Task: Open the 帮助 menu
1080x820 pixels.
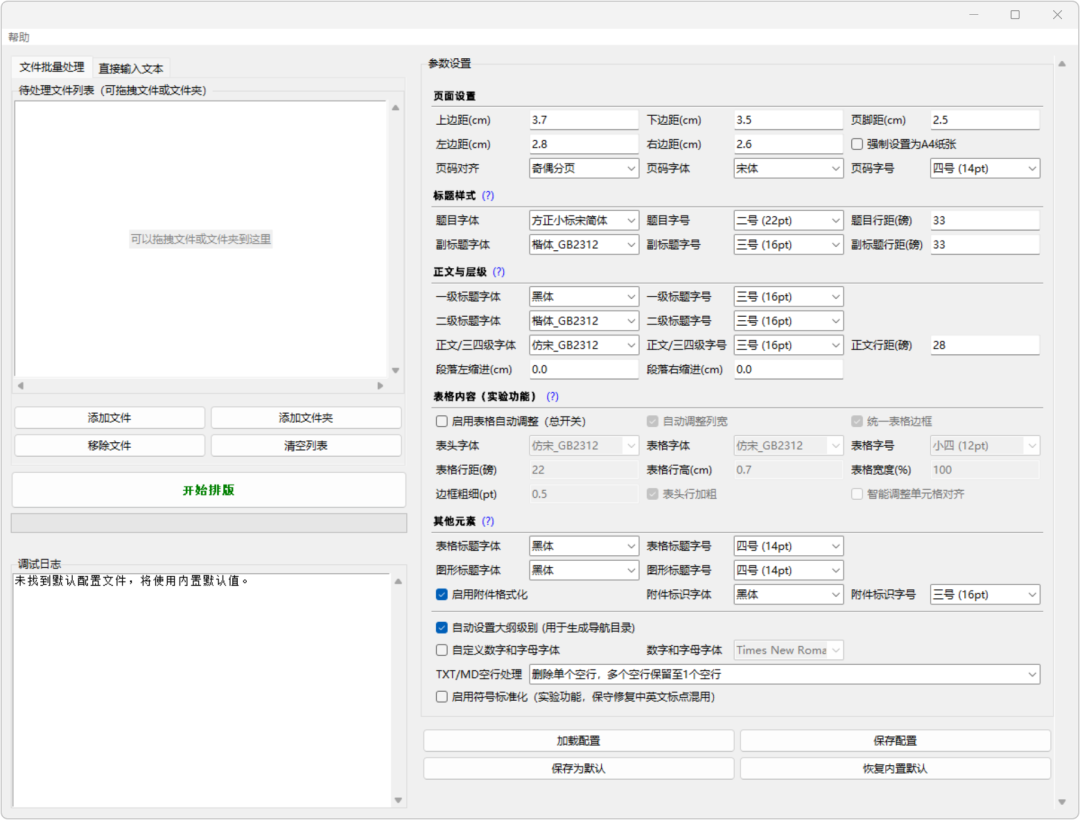Action: click(19, 37)
